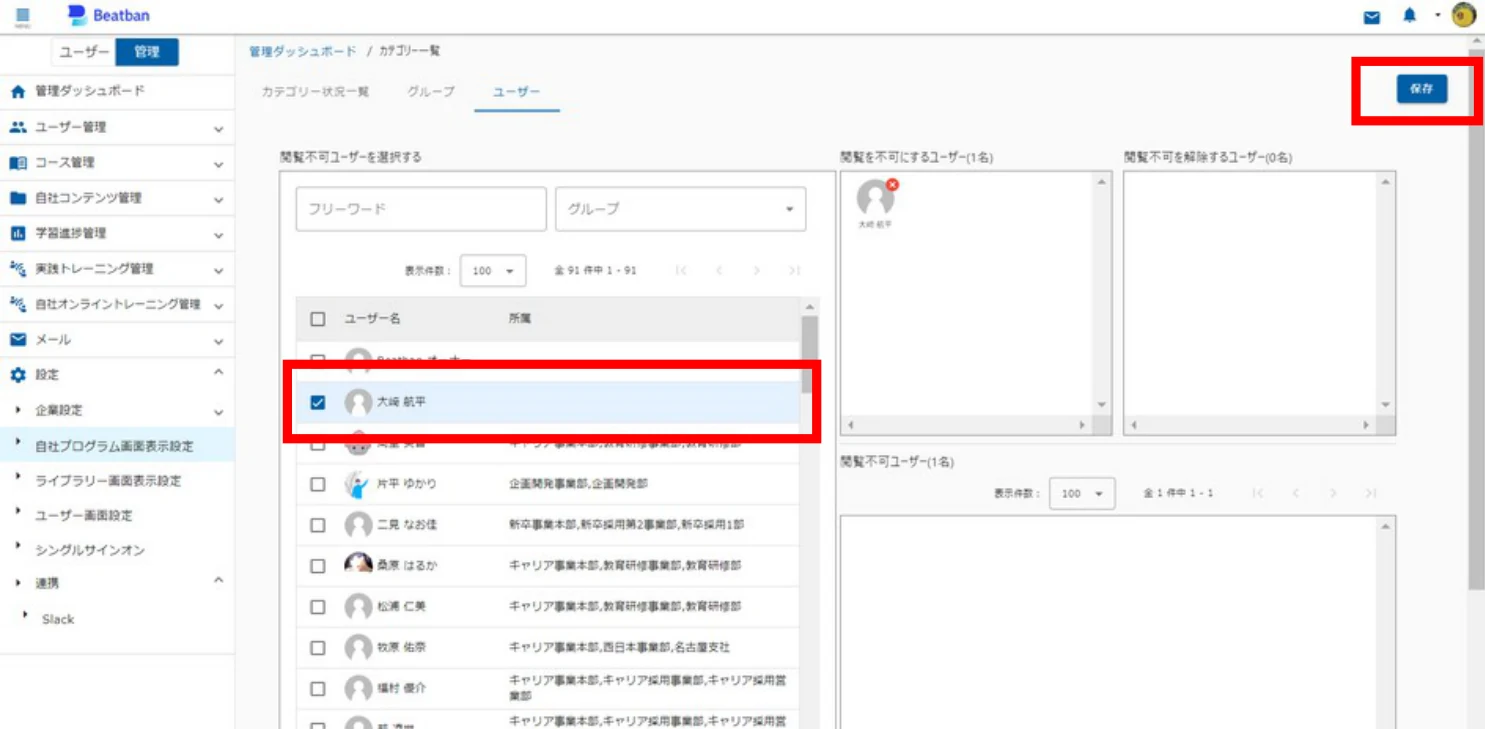Image resolution: width=1485 pixels, height=729 pixels.
Task: Click 片平 ゆかり's avatar in the list
Action: (357, 484)
